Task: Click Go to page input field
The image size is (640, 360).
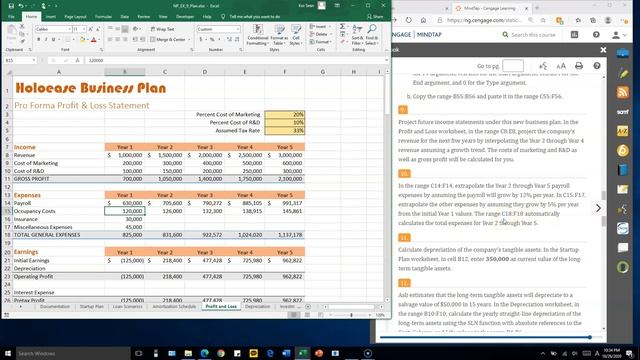Action: click(x=513, y=66)
